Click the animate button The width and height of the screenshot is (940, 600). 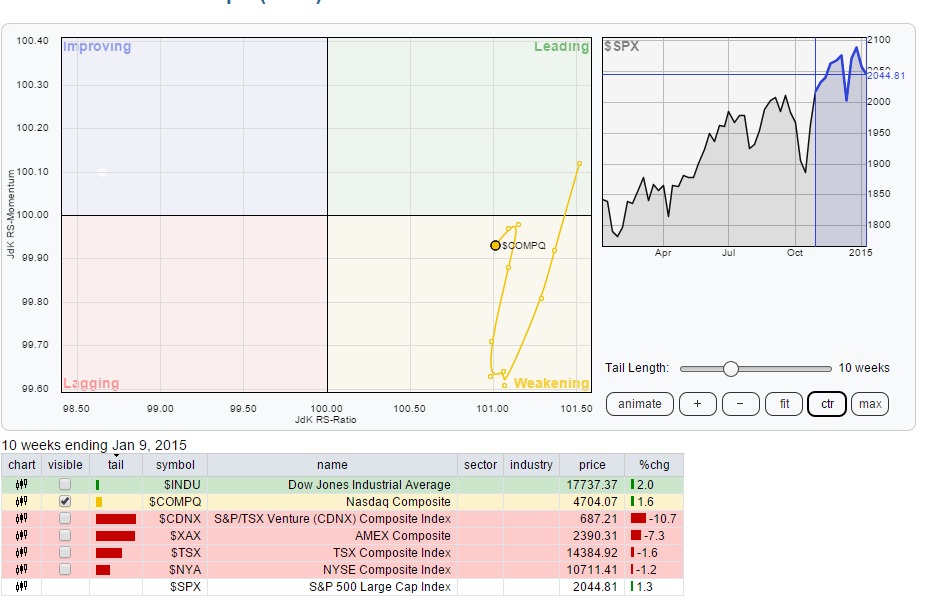point(640,404)
